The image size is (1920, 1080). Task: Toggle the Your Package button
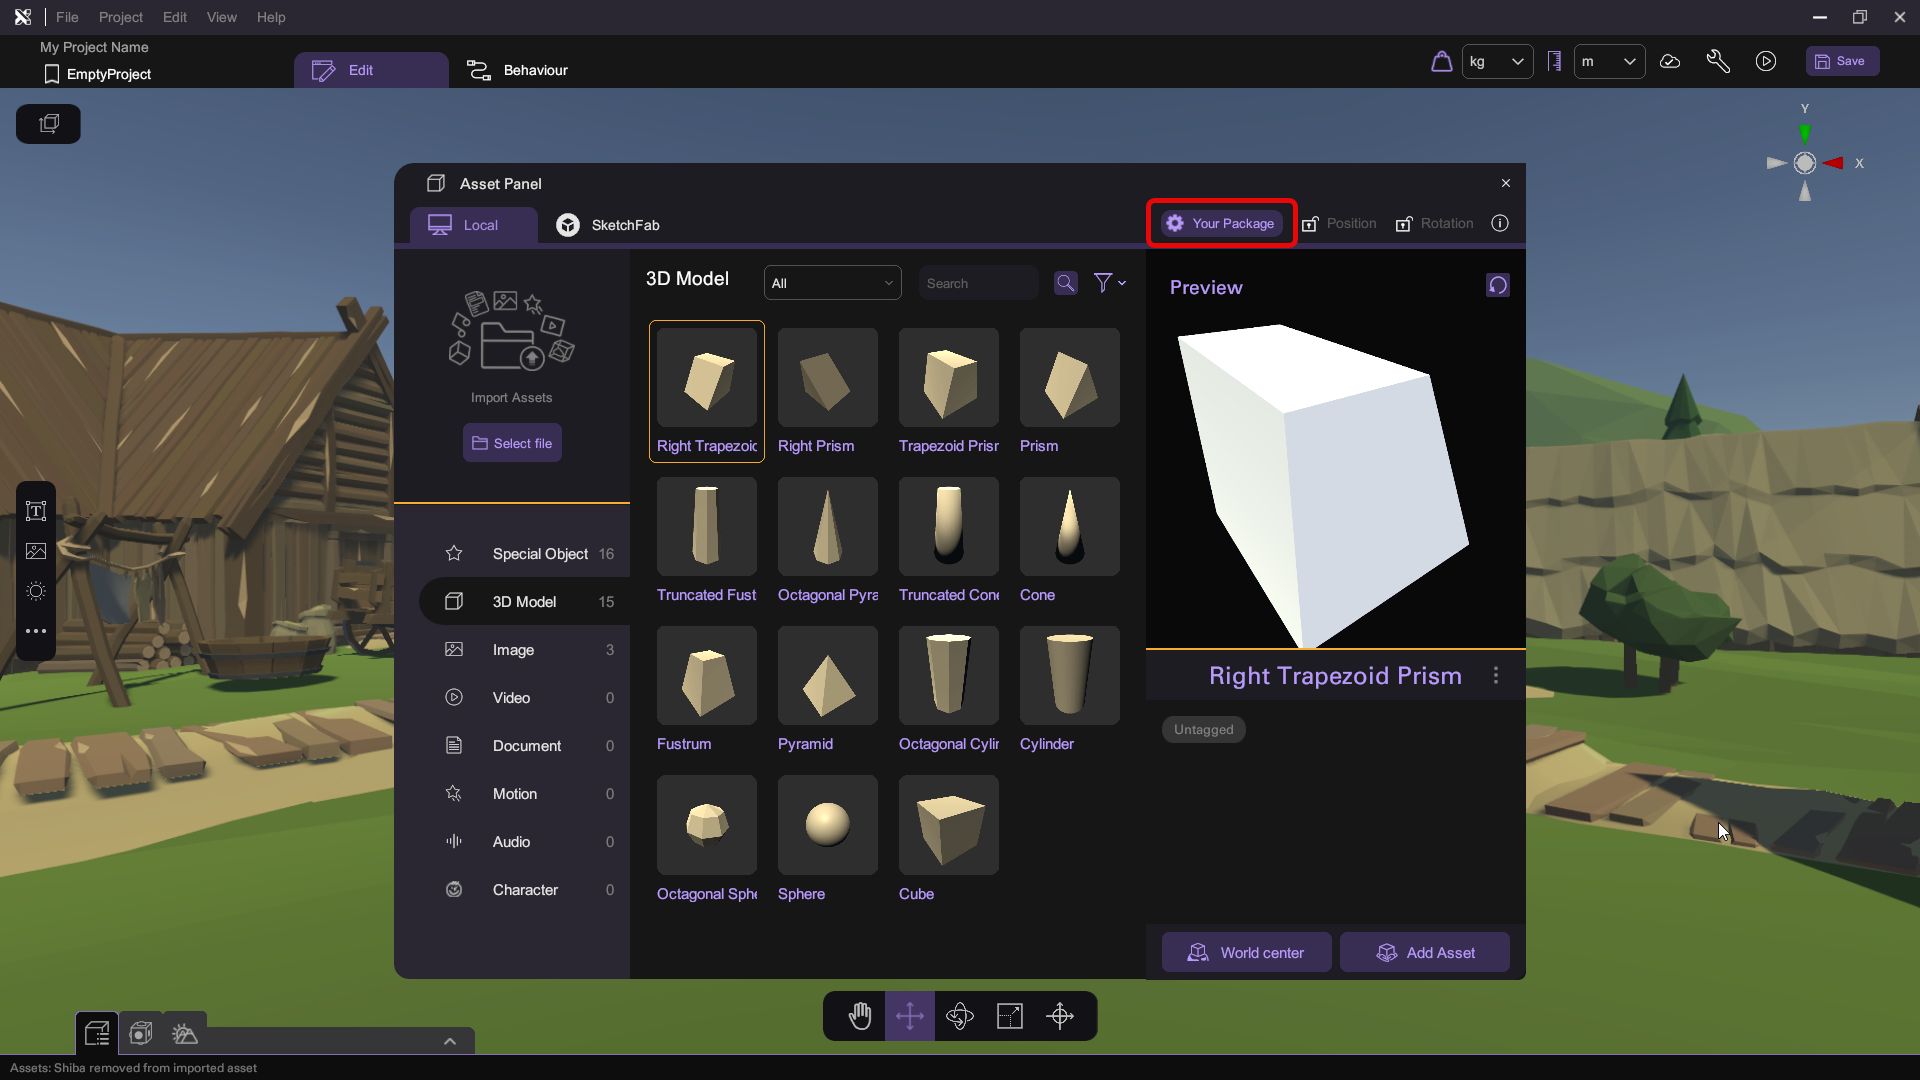[1221, 223]
